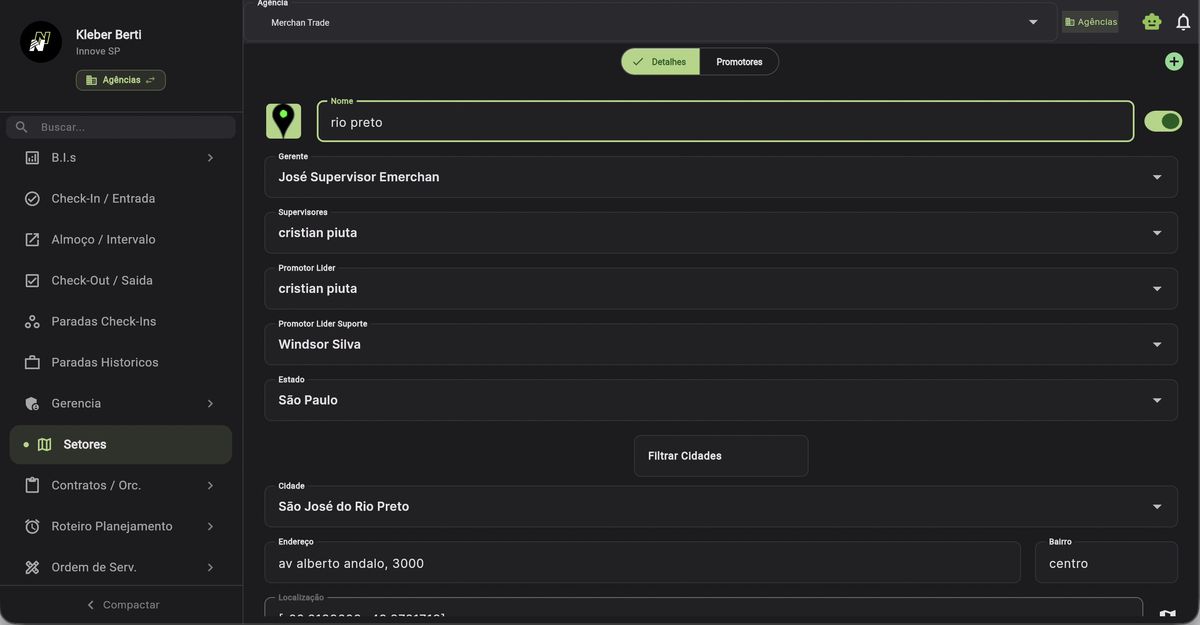Viewport: 1200px width, 625px height.
Task: Toggle the sector active switch
Action: [1163, 121]
